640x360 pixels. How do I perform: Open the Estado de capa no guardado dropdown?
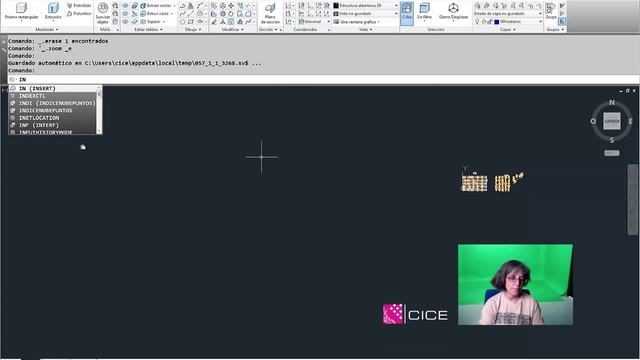pyautogui.click(x=508, y=13)
